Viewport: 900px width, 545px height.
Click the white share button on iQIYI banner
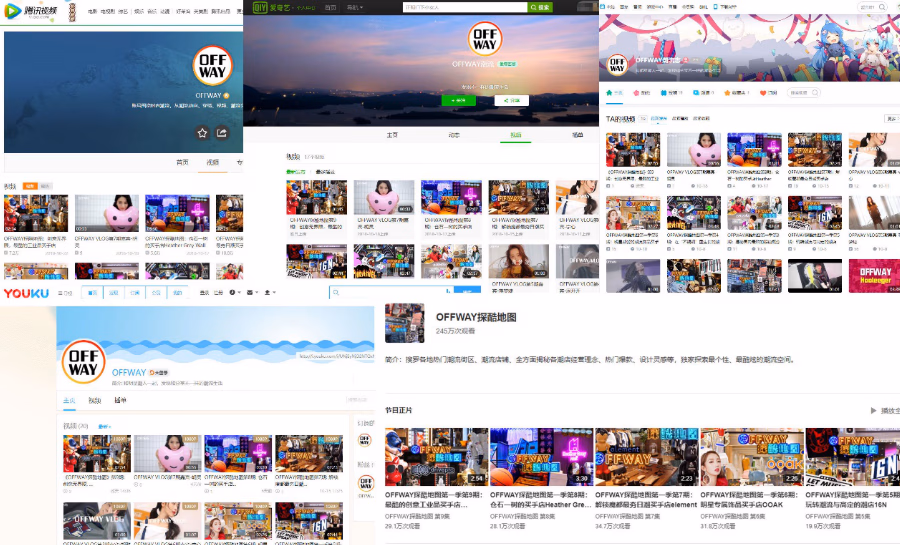[x=512, y=100]
